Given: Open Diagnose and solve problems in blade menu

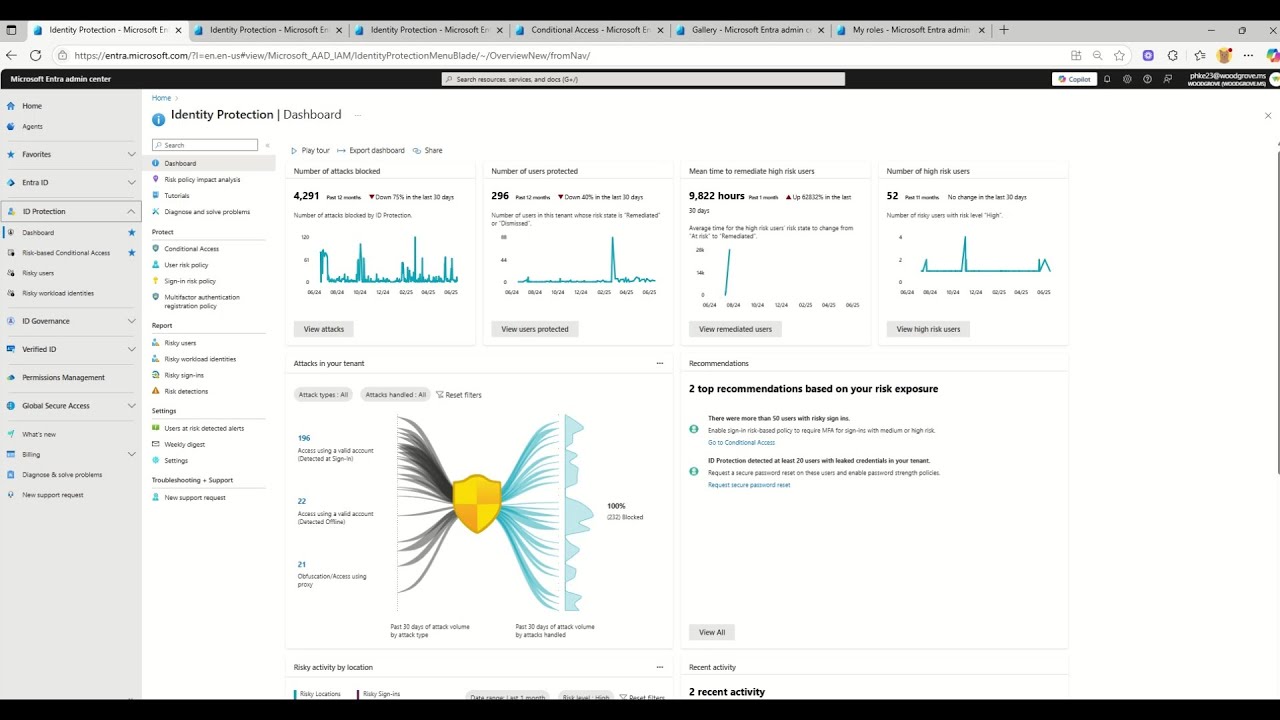Looking at the screenshot, I should [207, 212].
